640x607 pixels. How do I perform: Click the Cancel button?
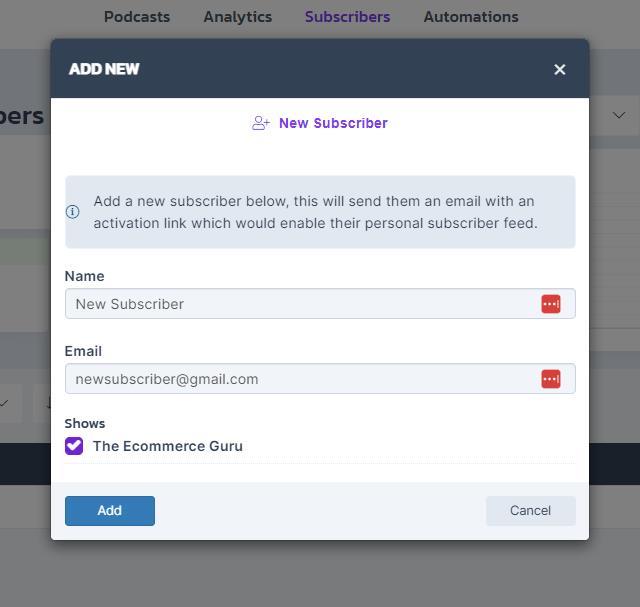point(531,511)
